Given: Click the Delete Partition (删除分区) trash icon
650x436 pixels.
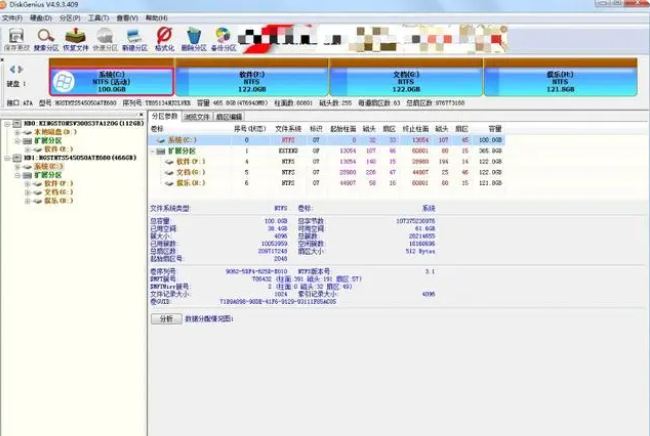Looking at the screenshot, I should click(194, 38).
